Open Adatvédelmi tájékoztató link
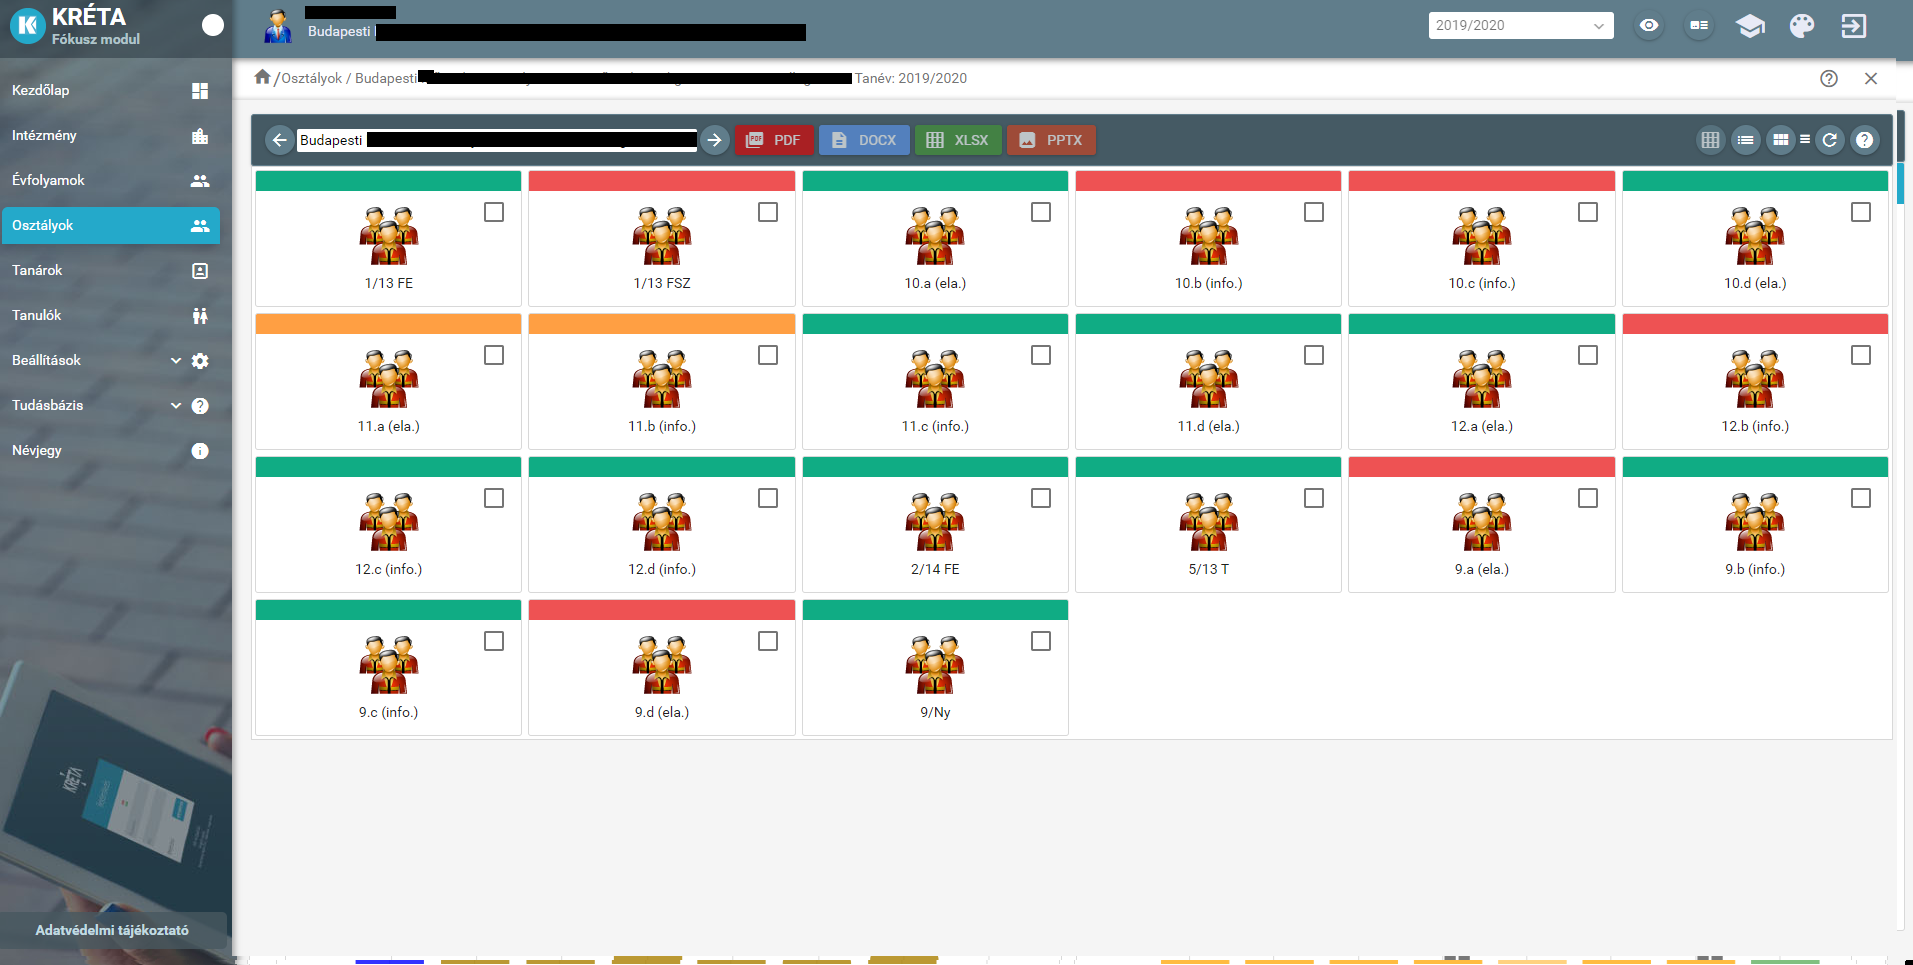 (112, 930)
